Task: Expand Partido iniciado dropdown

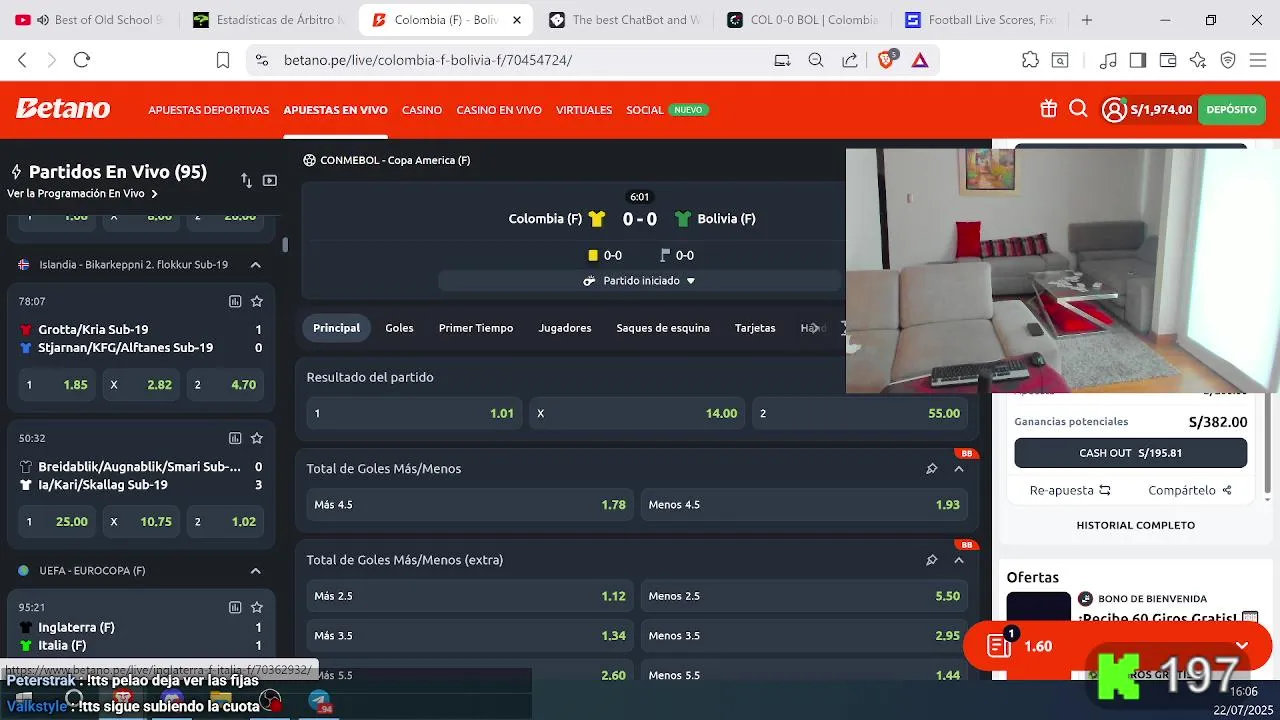Action: pos(639,281)
